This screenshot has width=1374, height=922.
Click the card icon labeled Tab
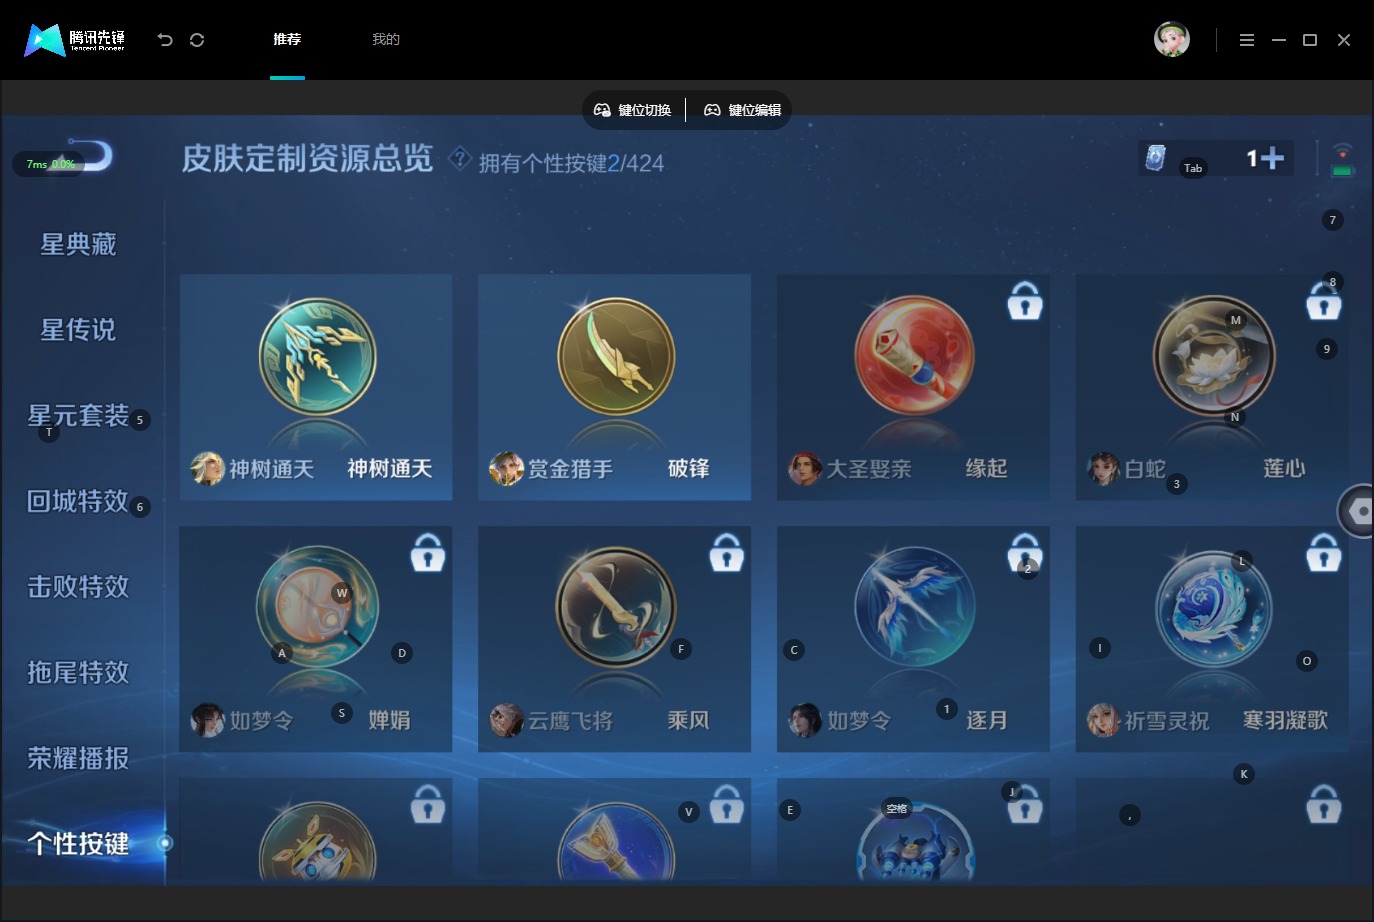click(1156, 158)
